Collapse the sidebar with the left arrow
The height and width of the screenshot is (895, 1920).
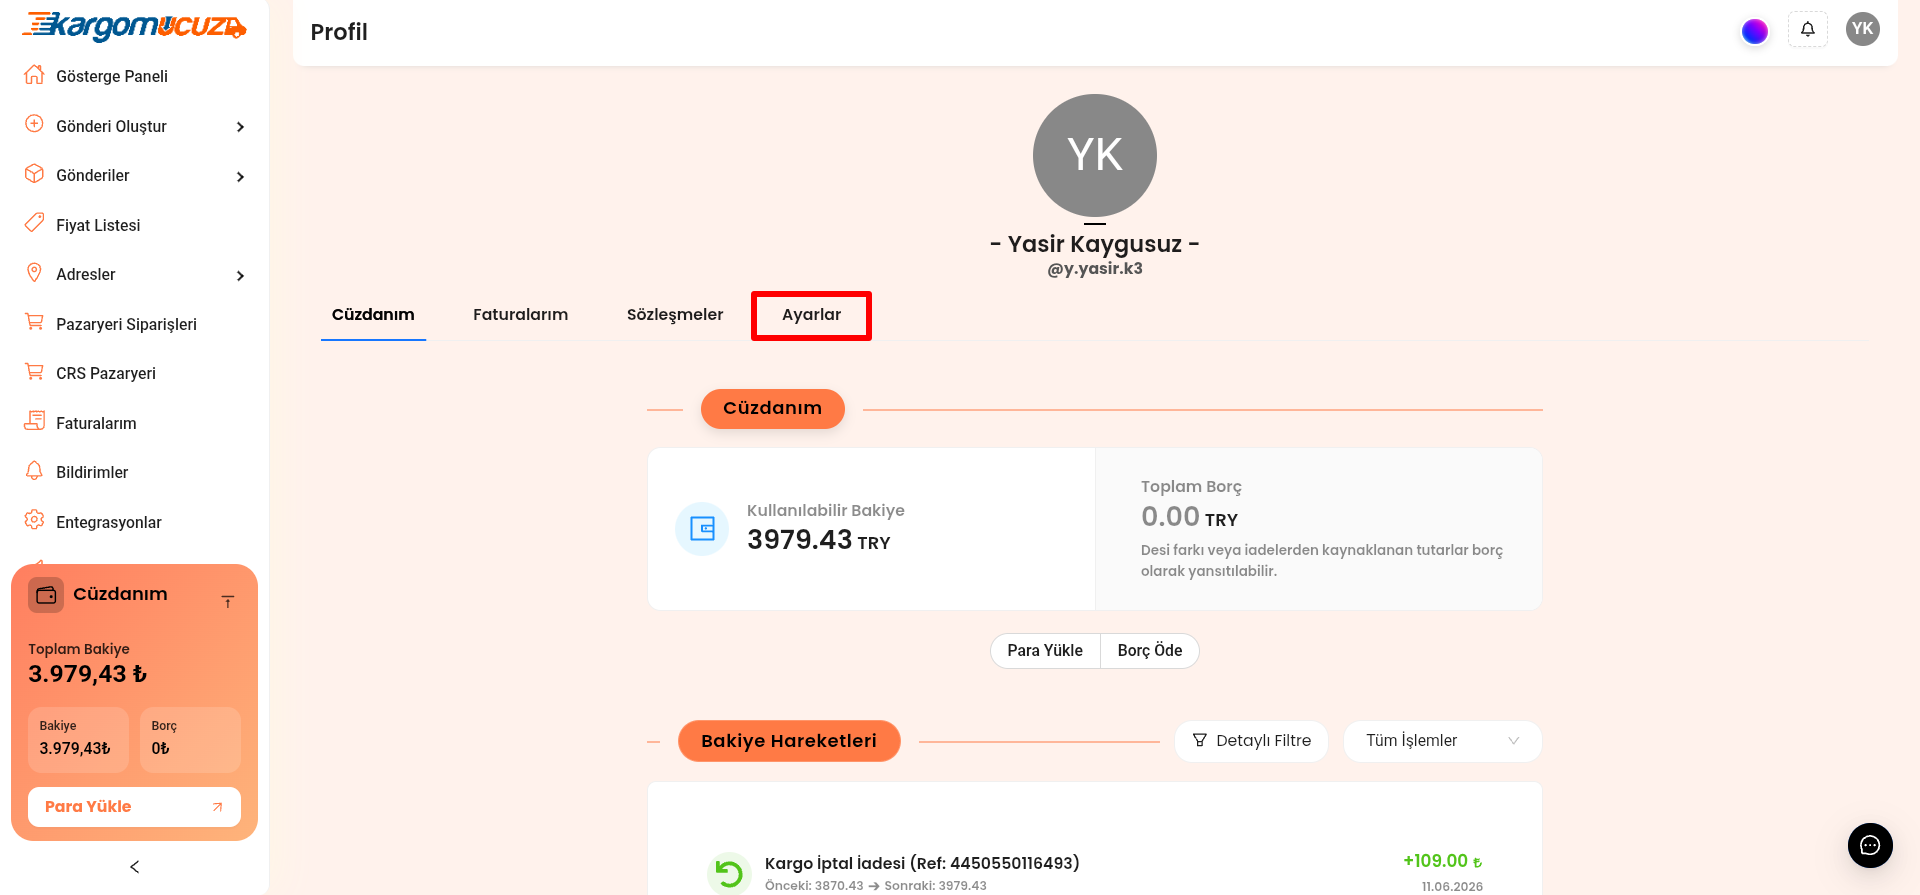click(x=135, y=867)
